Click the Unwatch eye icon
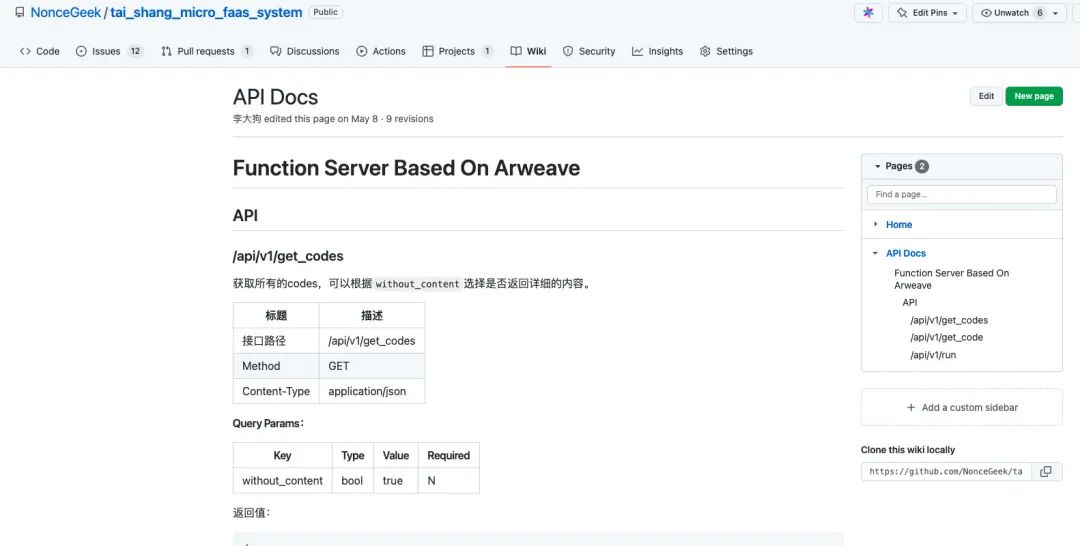 986,12
